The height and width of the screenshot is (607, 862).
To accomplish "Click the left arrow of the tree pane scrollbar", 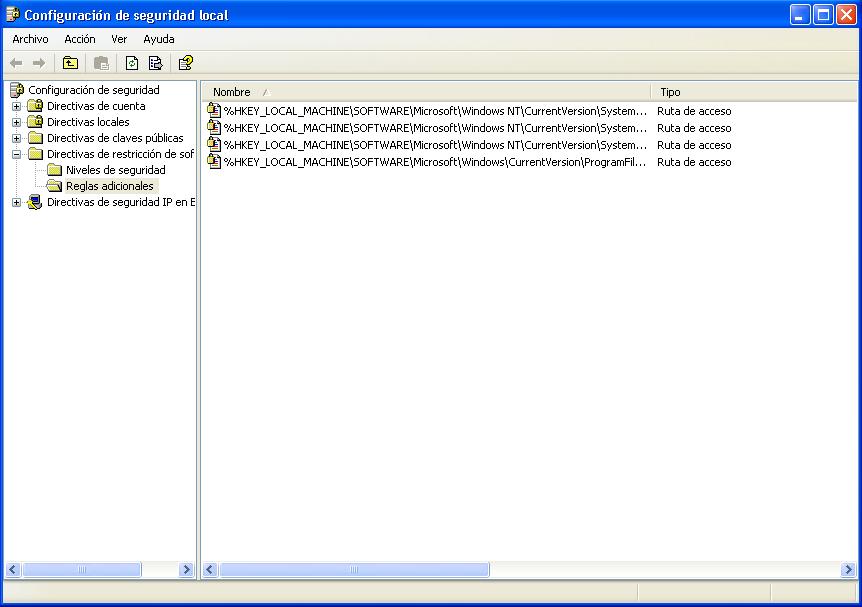I will click(13, 570).
